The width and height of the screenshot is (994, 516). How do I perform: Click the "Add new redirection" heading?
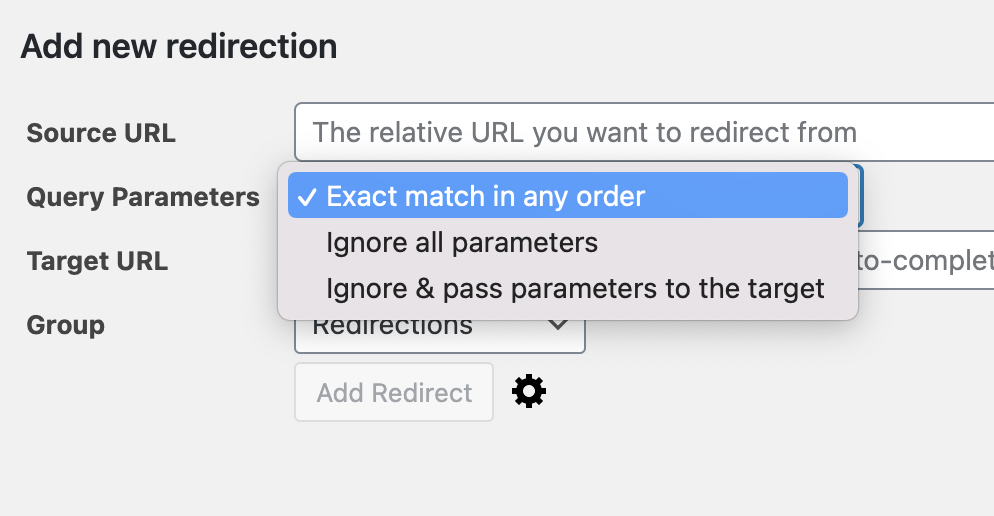tap(179, 46)
